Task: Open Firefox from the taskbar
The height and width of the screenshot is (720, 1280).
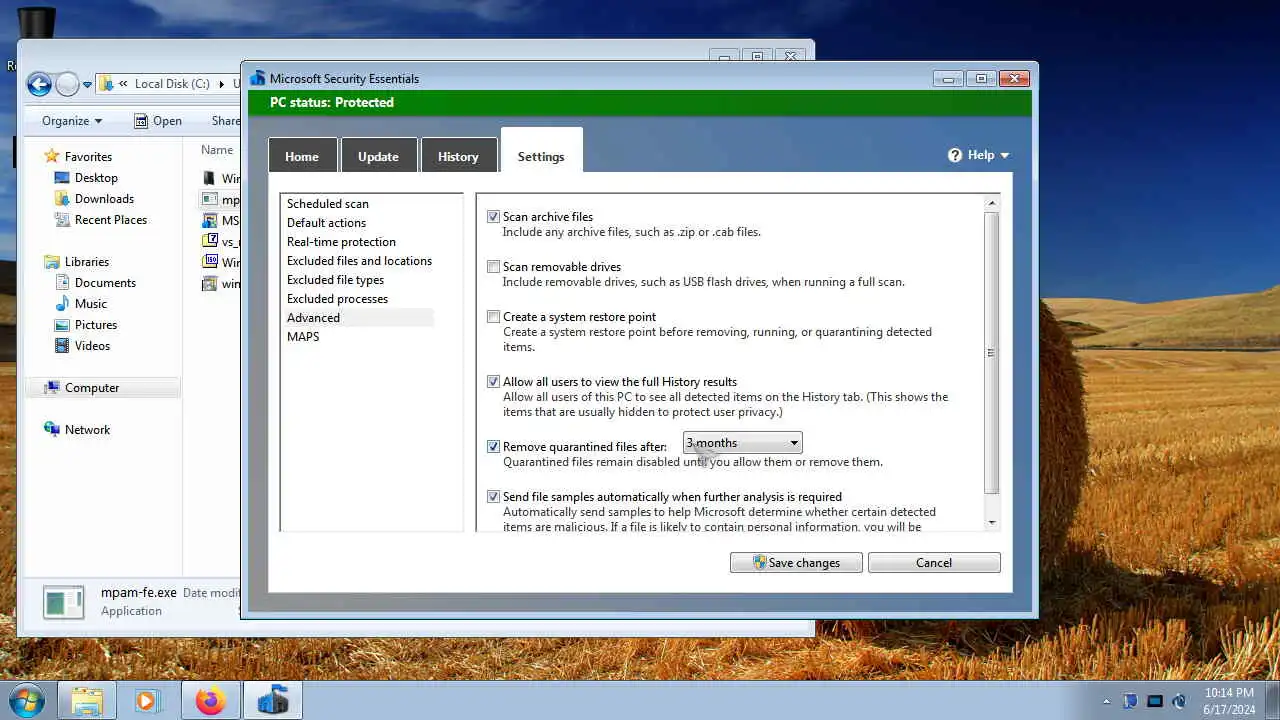Action: click(210, 701)
